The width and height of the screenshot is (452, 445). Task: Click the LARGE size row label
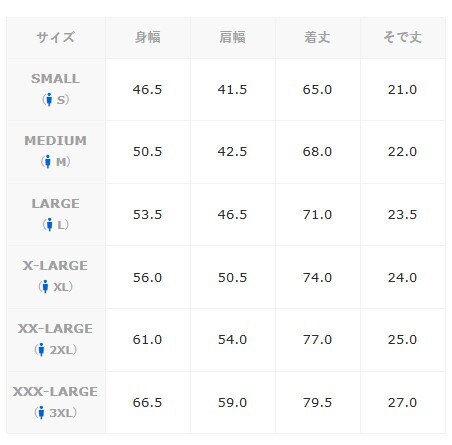pos(56,204)
